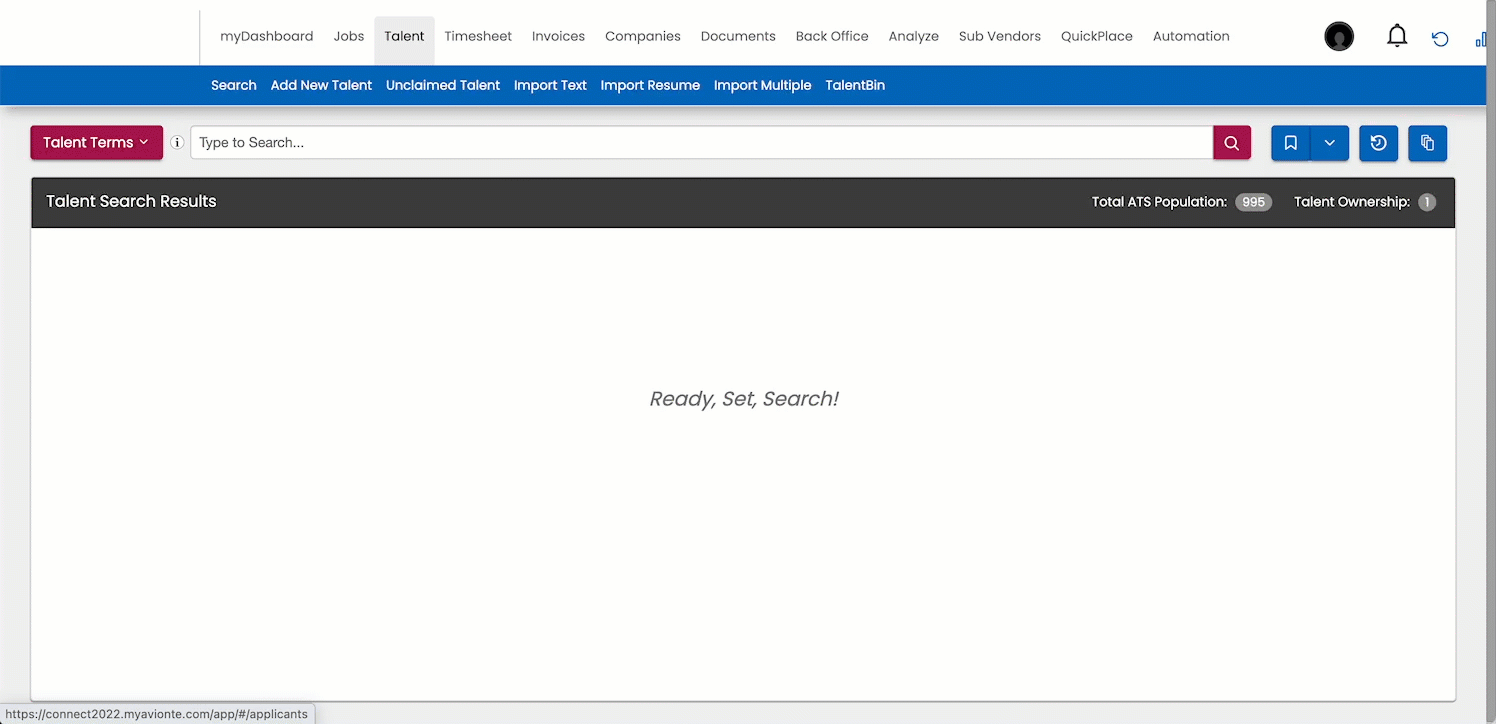Screen dimensions: 1496x724
Task: Click the magnifier search button
Action: [x=1232, y=143]
